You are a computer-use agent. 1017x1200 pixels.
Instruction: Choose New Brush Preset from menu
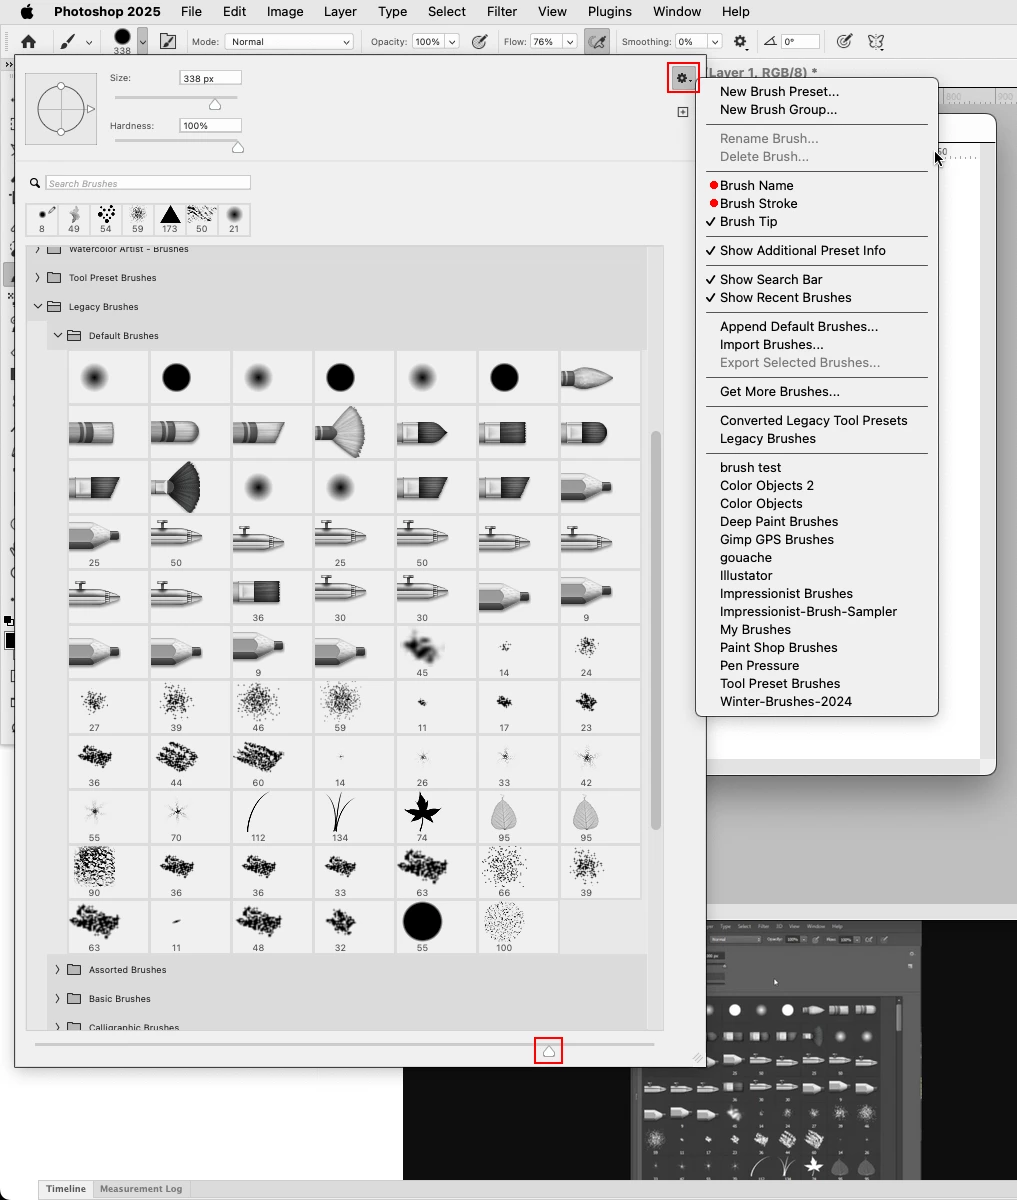tap(779, 91)
